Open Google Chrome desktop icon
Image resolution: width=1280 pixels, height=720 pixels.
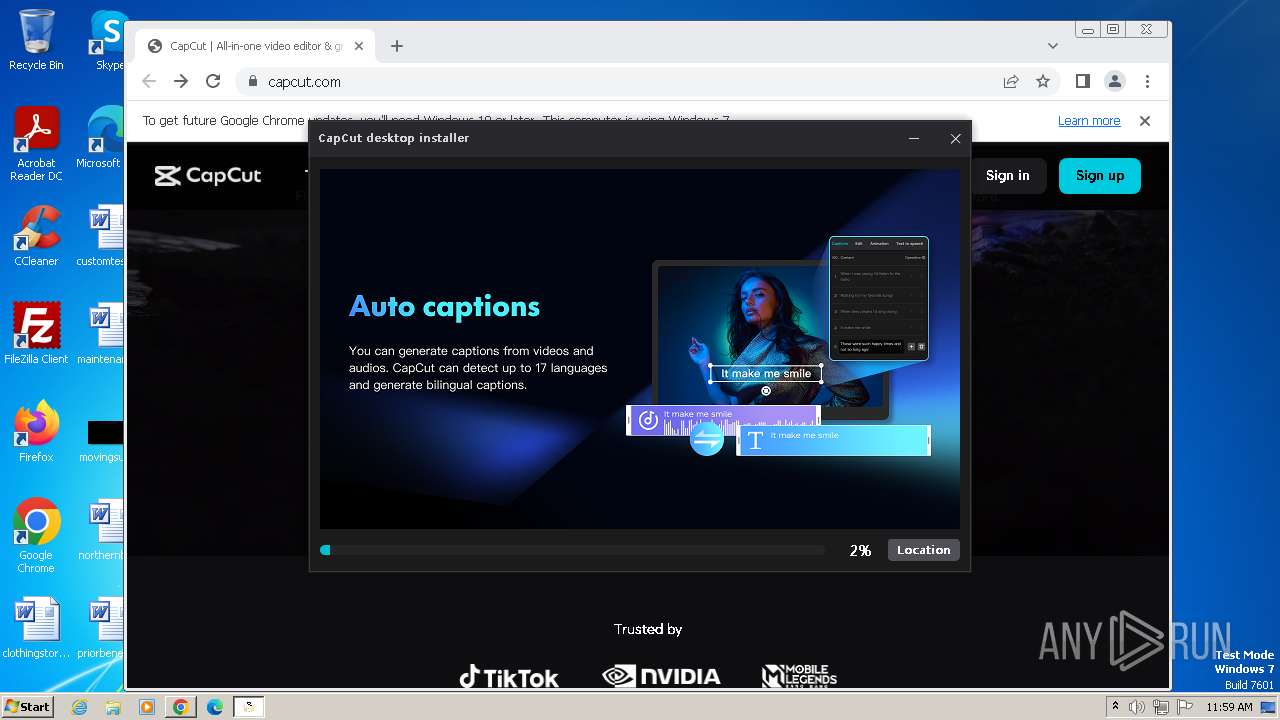[36, 536]
